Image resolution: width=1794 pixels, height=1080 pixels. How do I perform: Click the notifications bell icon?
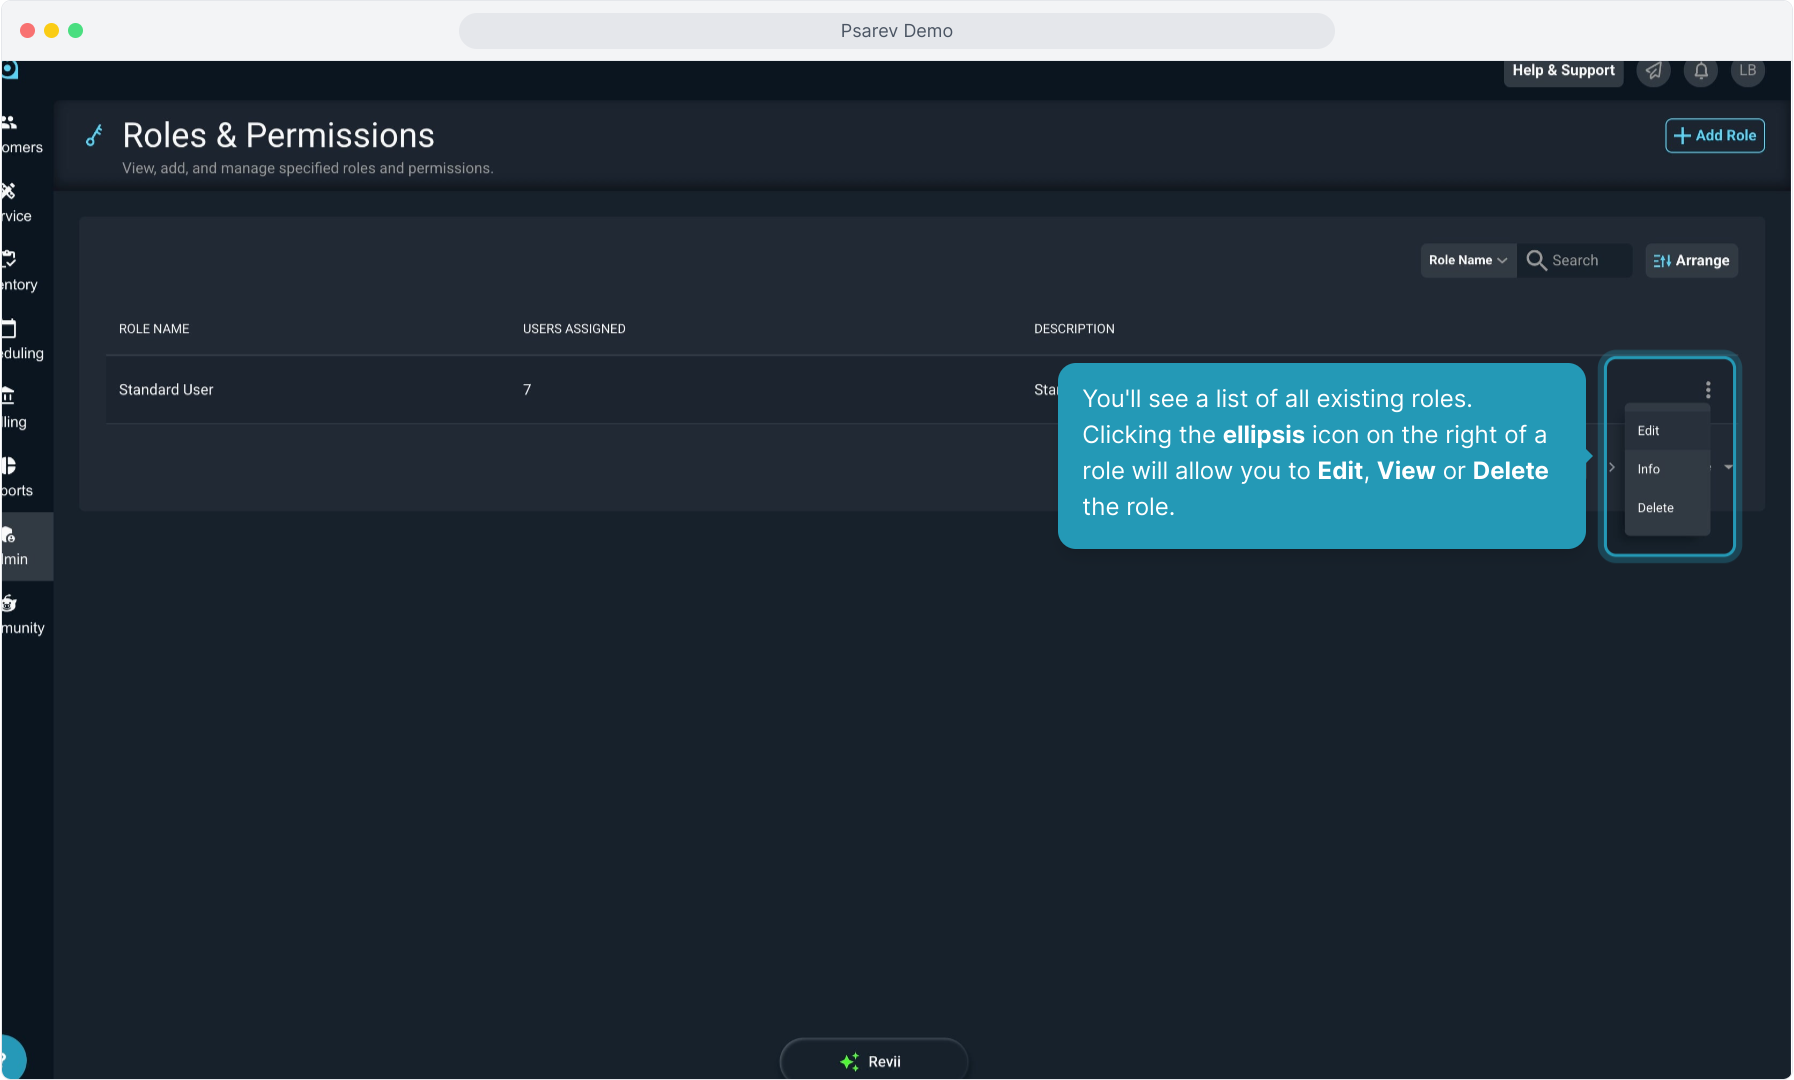point(1701,71)
